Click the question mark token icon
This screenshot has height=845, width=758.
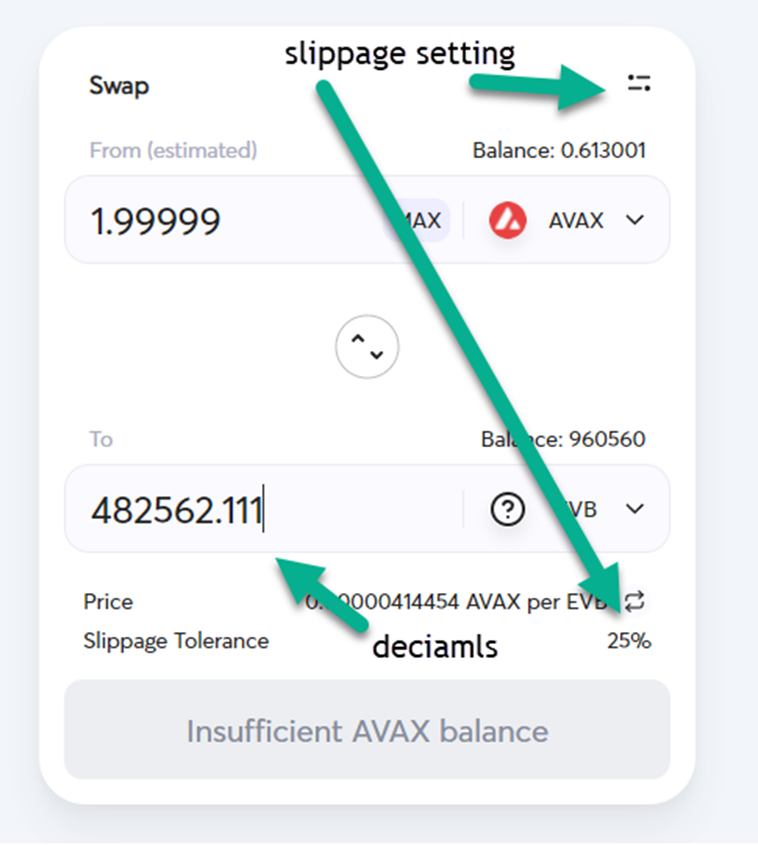(x=508, y=509)
